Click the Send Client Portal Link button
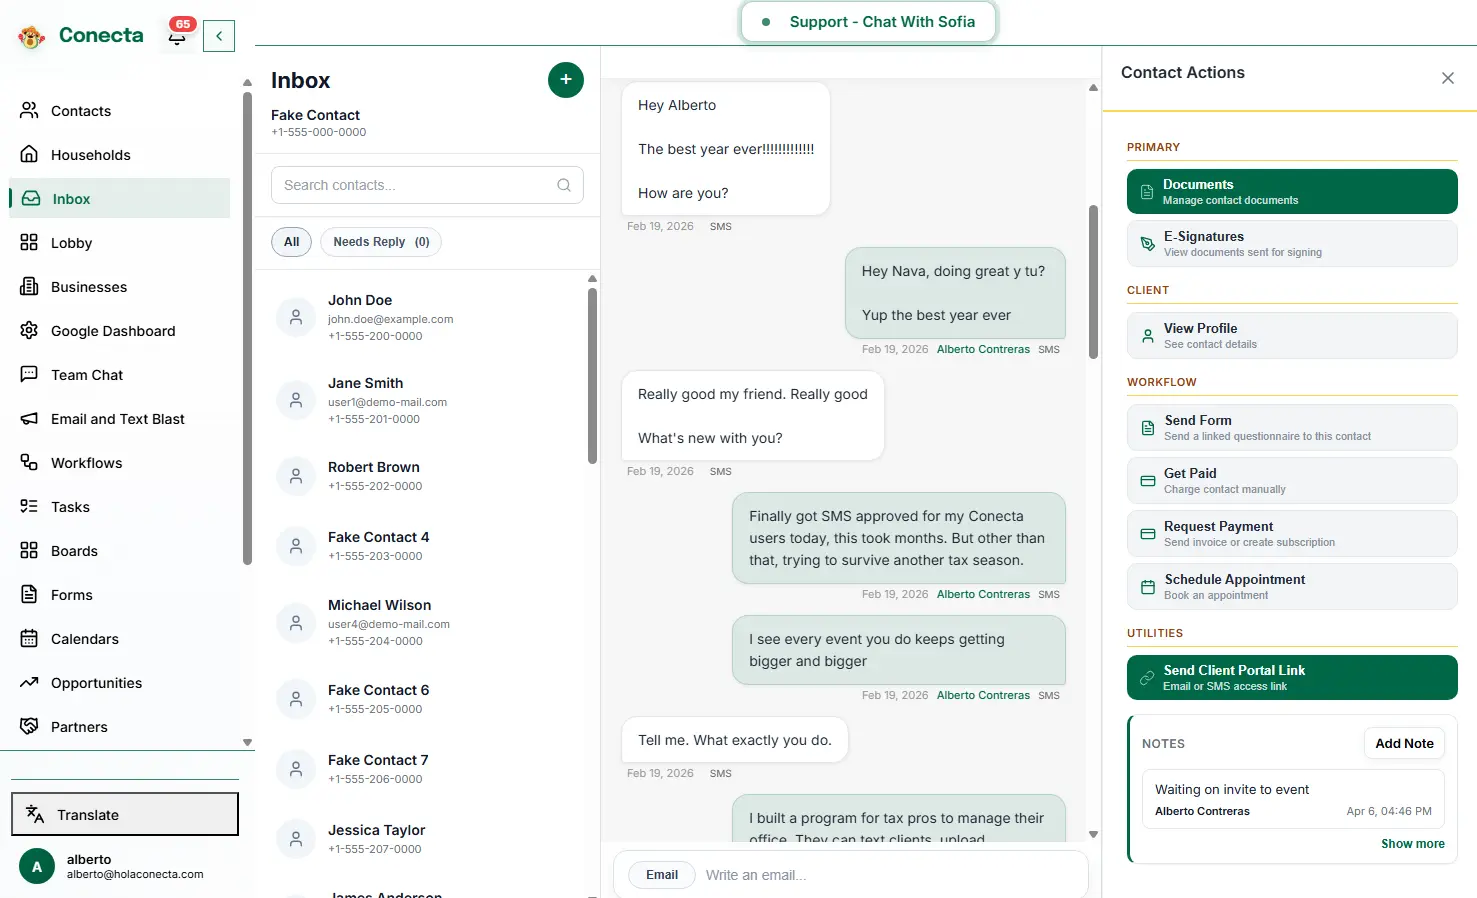 tap(1291, 678)
